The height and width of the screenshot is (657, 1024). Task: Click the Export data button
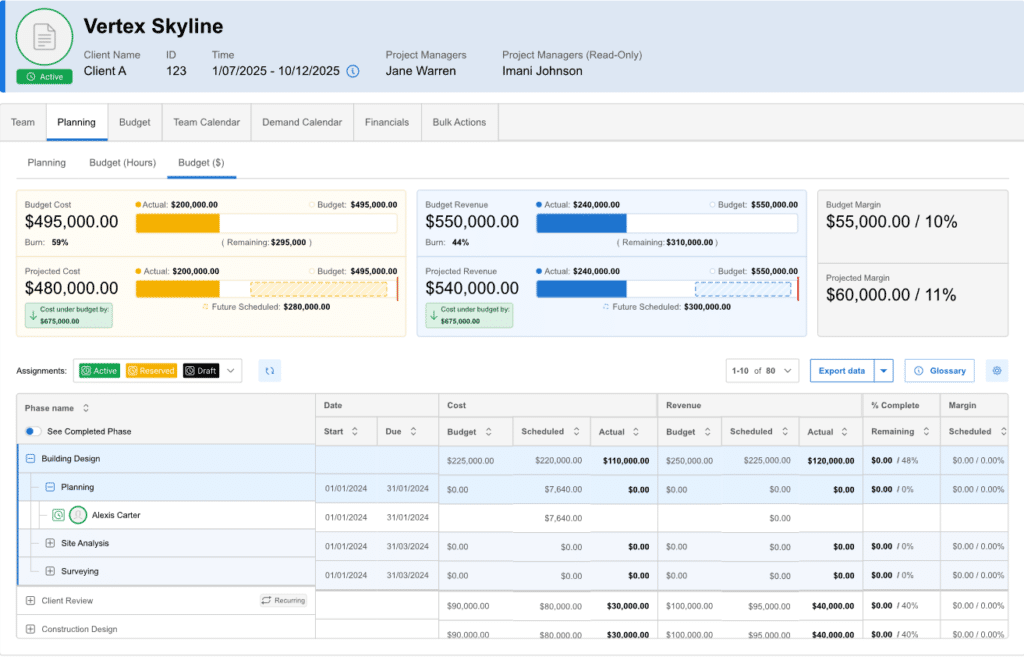coord(843,370)
